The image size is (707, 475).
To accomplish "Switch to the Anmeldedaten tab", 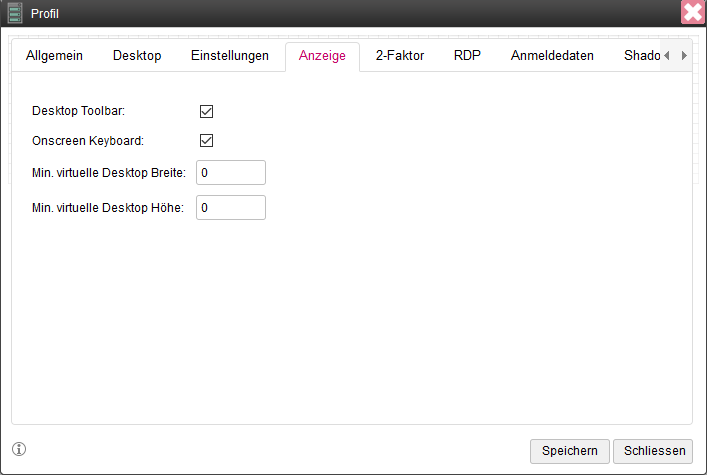I will point(552,55).
